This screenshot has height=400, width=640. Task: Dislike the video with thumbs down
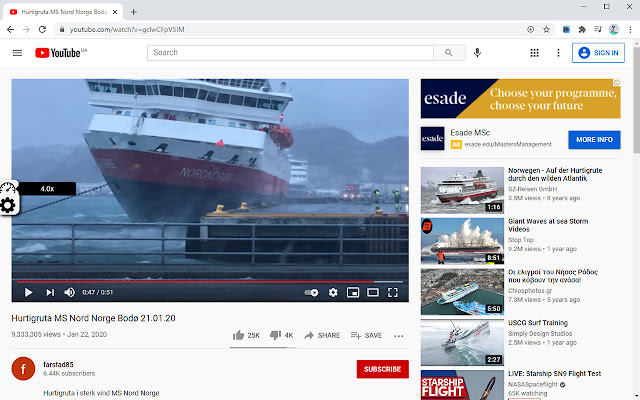tap(282, 335)
